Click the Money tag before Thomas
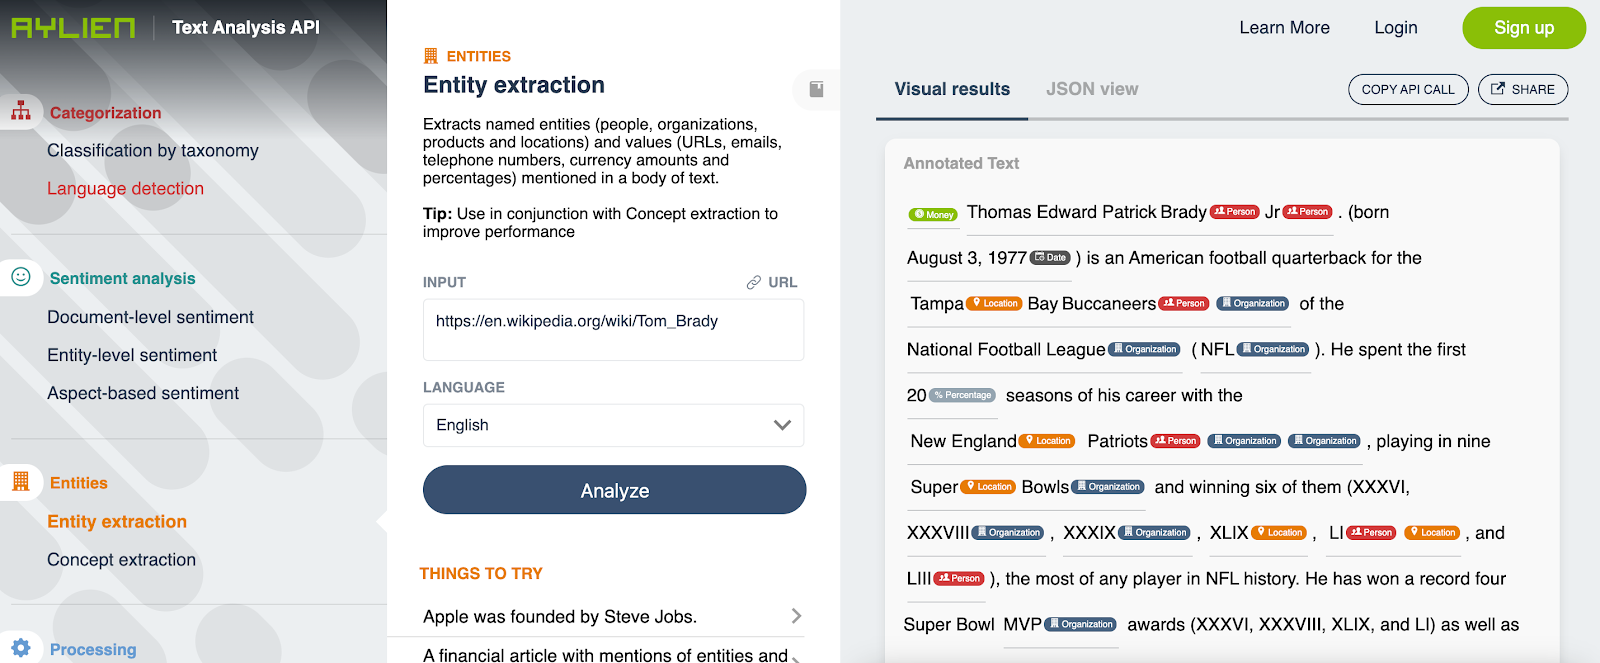 tap(933, 214)
